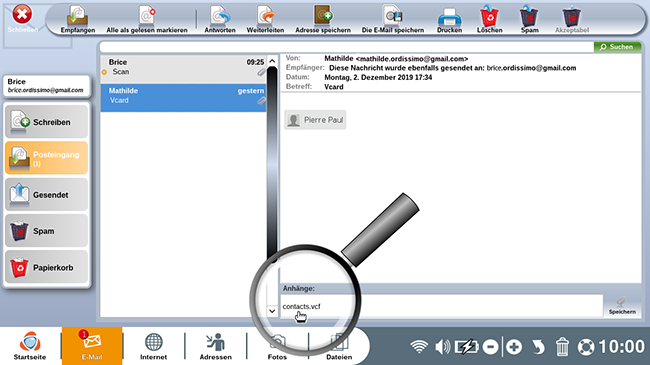Delete the message with Löschen

[x=490, y=19]
